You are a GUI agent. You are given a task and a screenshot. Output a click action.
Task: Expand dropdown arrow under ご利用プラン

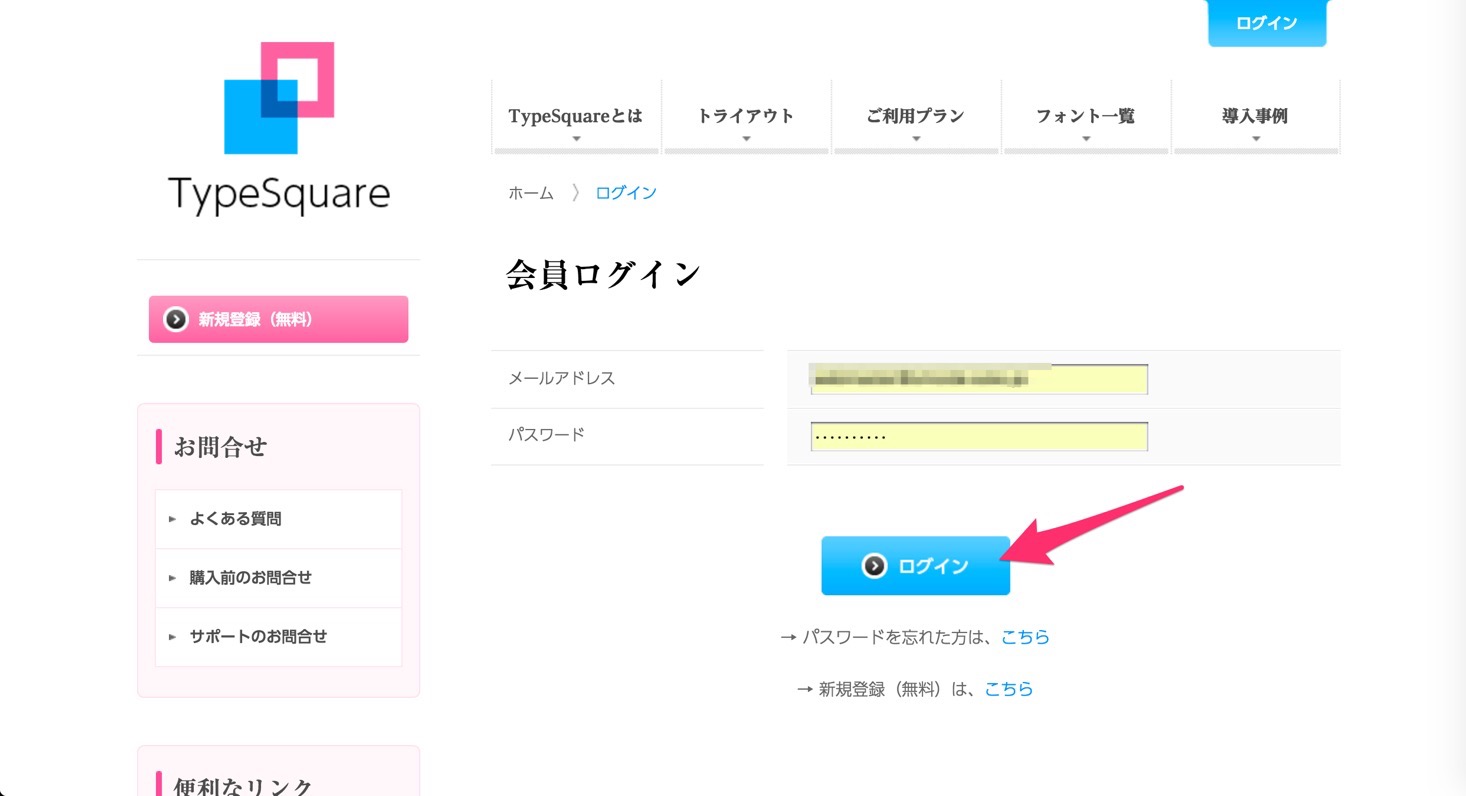tap(916, 139)
